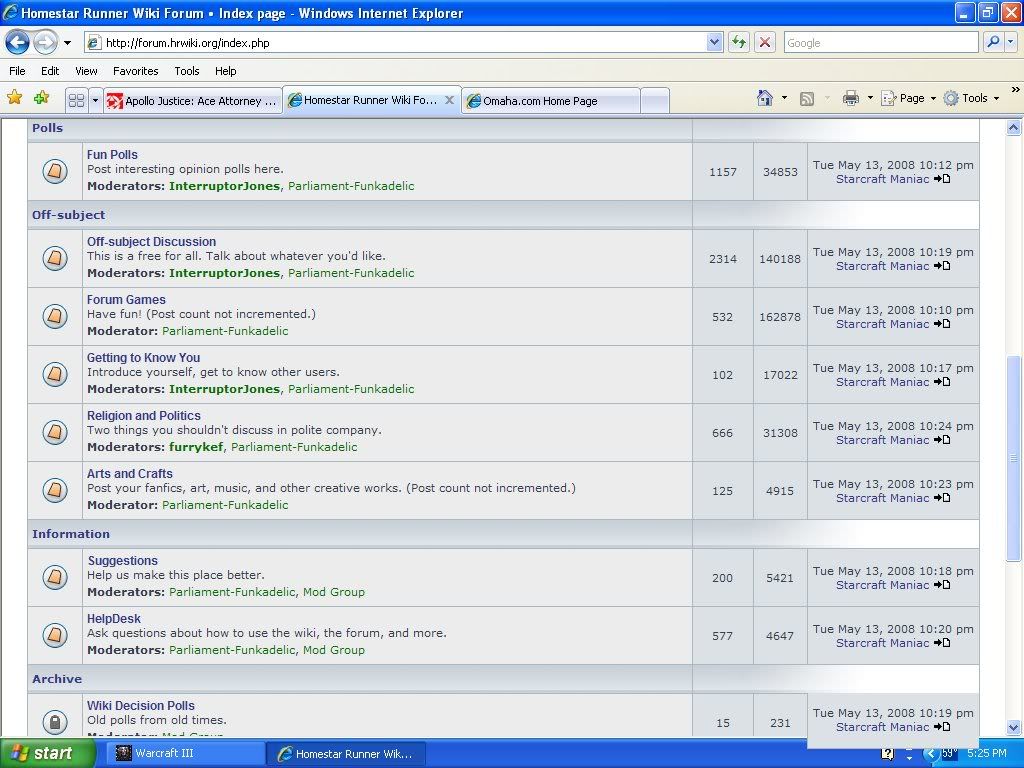This screenshot has height=768, width=1024.
Task: Click the Windows Start button
Action: pos(47,753)
